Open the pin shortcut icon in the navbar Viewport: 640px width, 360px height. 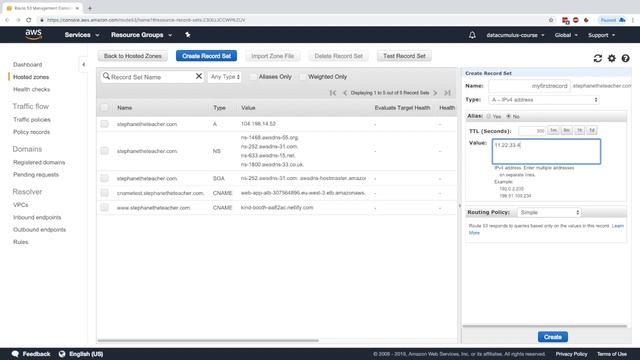[x=187, y=35]
